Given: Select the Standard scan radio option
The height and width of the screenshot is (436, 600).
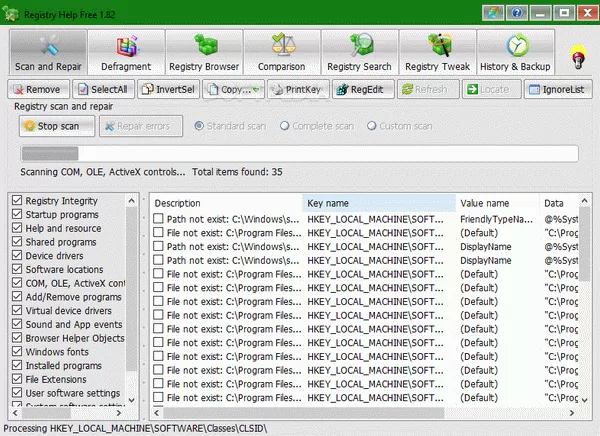Looking at the screenshot, I should (199, 126).
